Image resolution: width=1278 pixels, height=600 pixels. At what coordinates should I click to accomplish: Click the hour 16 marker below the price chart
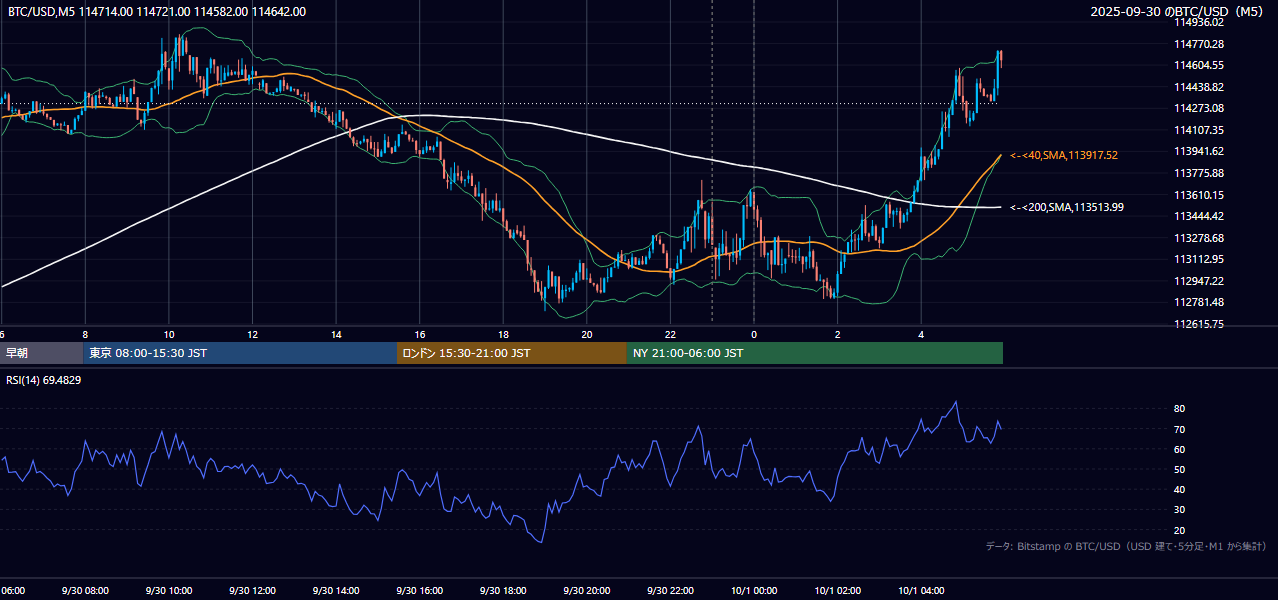coord(420,335)
